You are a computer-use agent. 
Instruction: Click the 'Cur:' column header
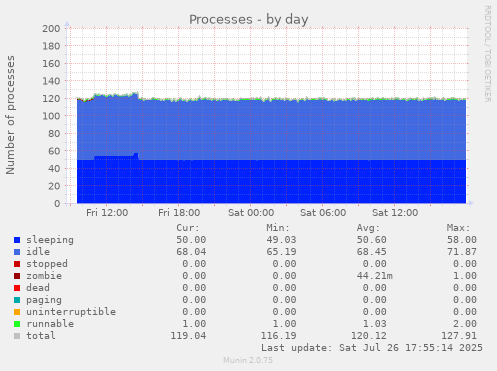(x=188, y=228)
